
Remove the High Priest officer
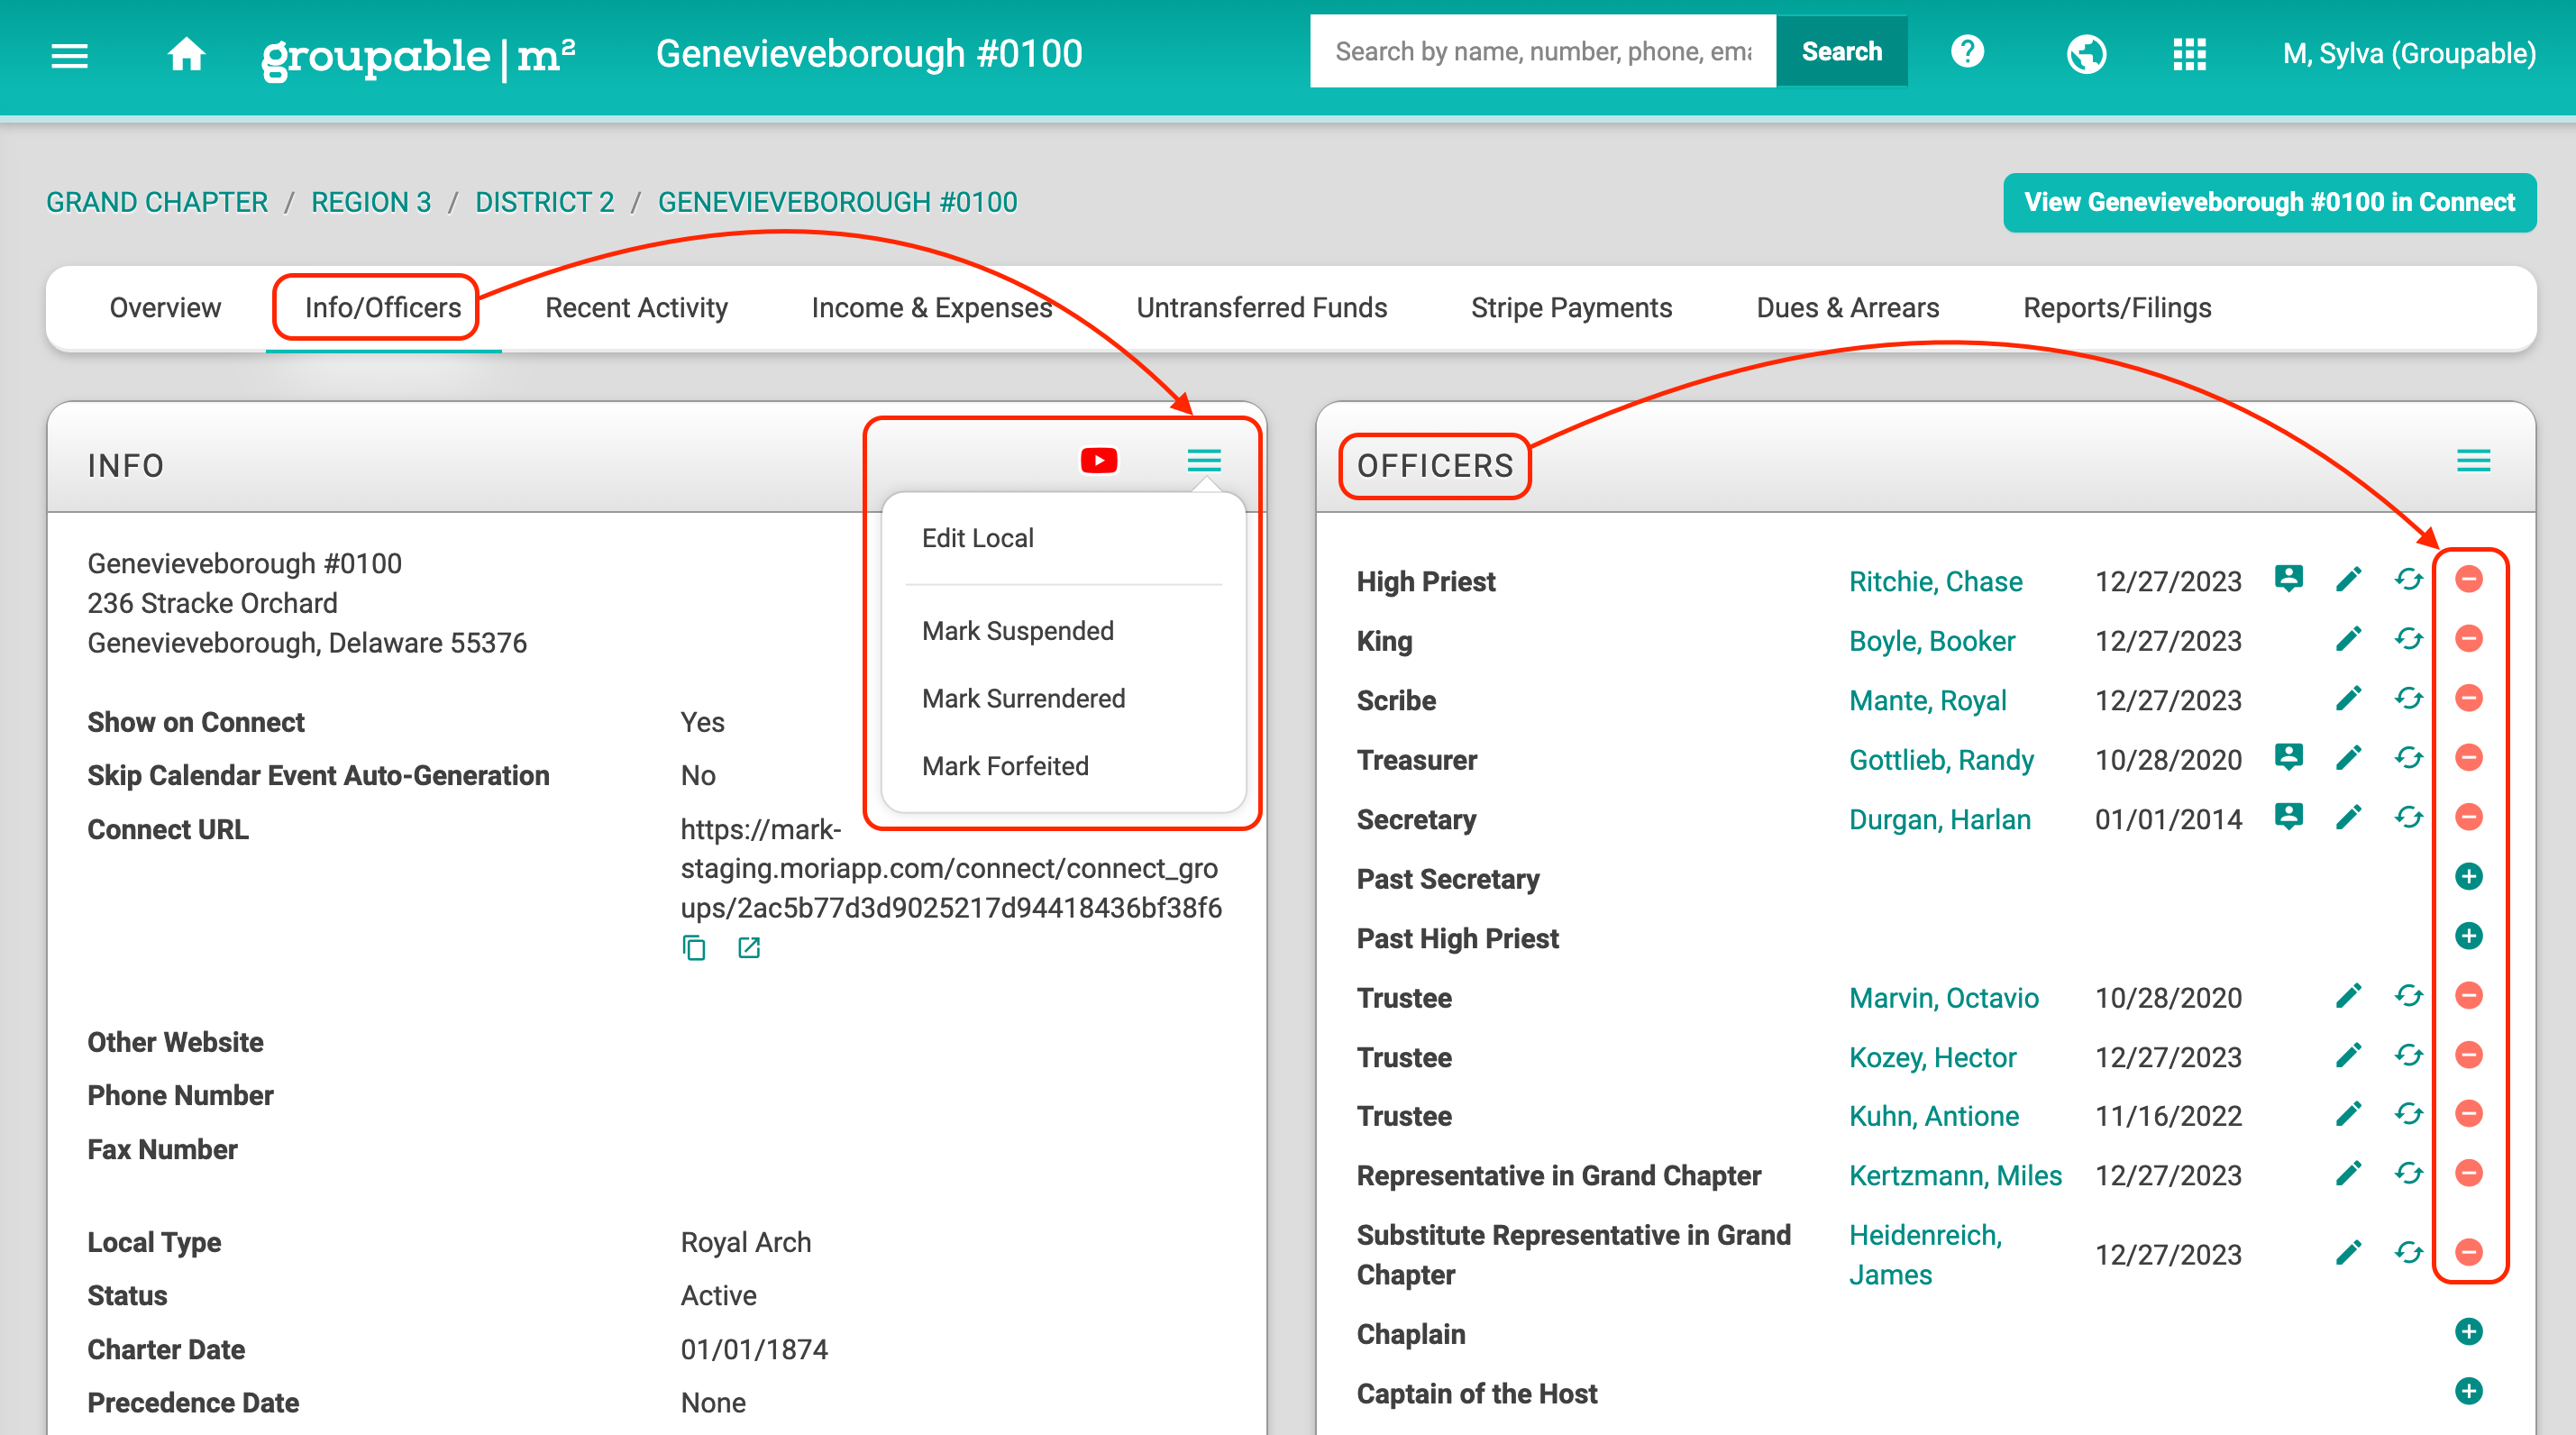[x=2469, y=579]
